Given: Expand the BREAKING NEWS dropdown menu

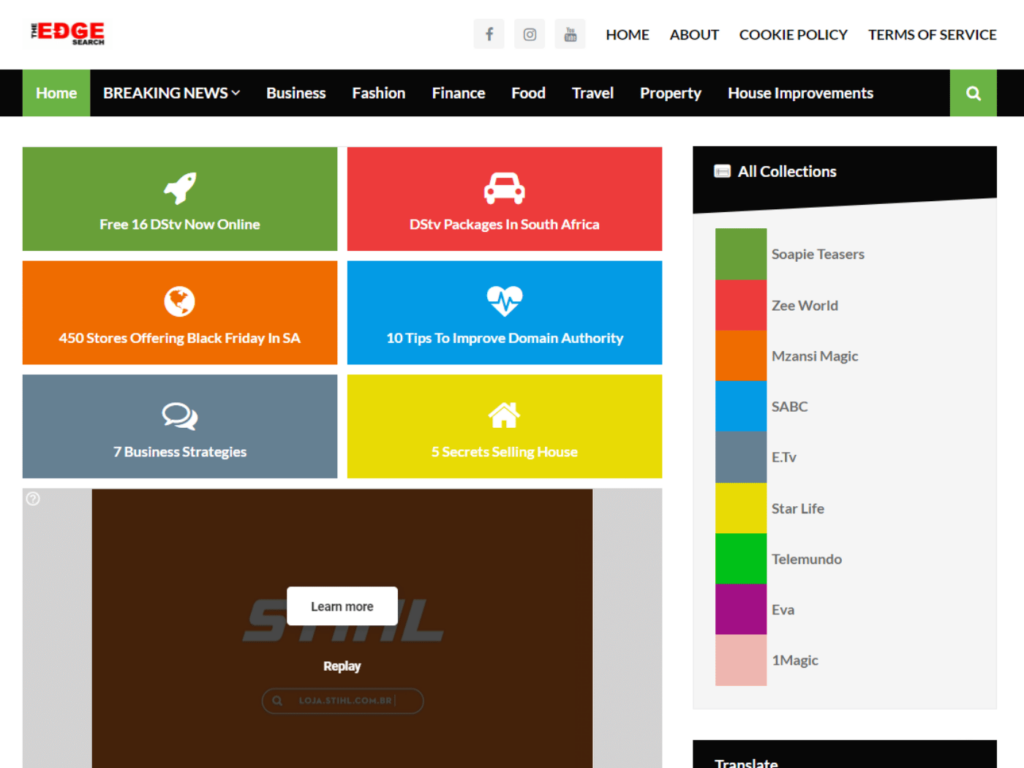Looking at the screenshot, I should click(x=171, y=93).
